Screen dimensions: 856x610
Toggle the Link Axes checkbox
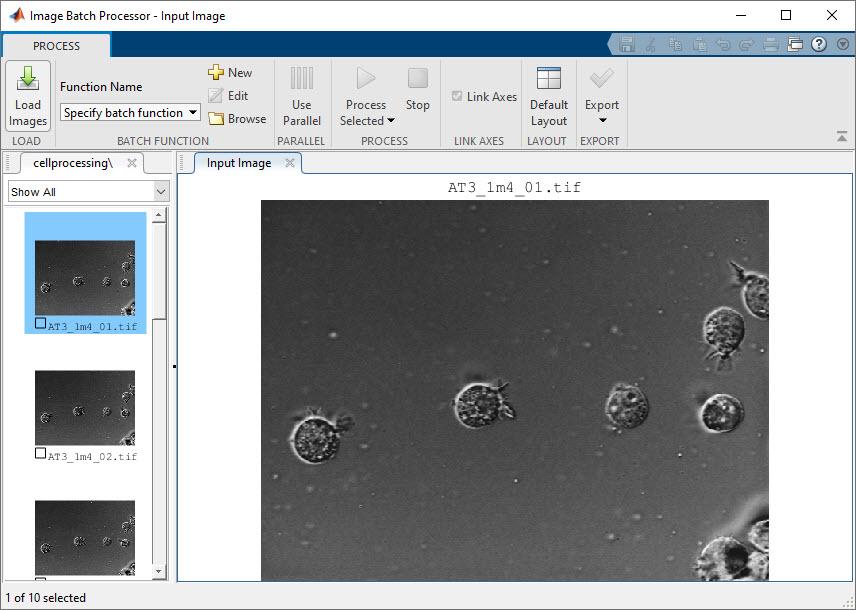click(457, 97)
